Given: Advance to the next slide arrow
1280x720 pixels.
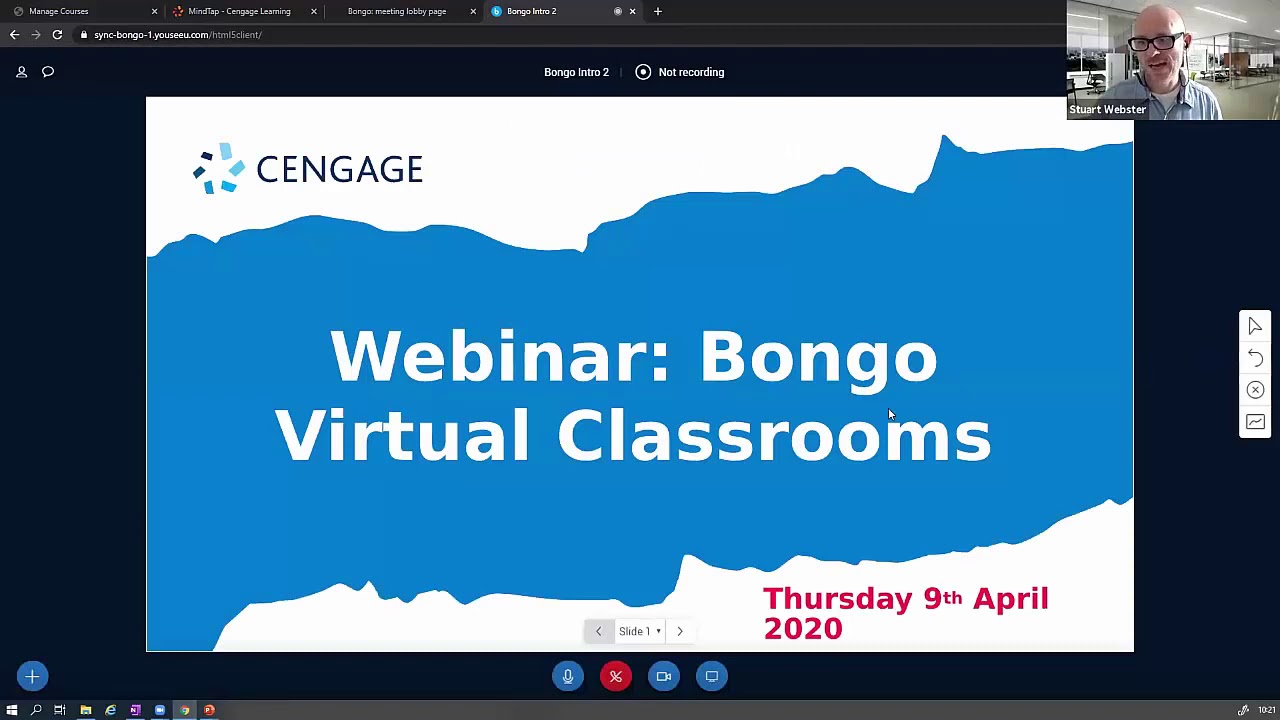Looking at the screenshot, I should (680, 631).
